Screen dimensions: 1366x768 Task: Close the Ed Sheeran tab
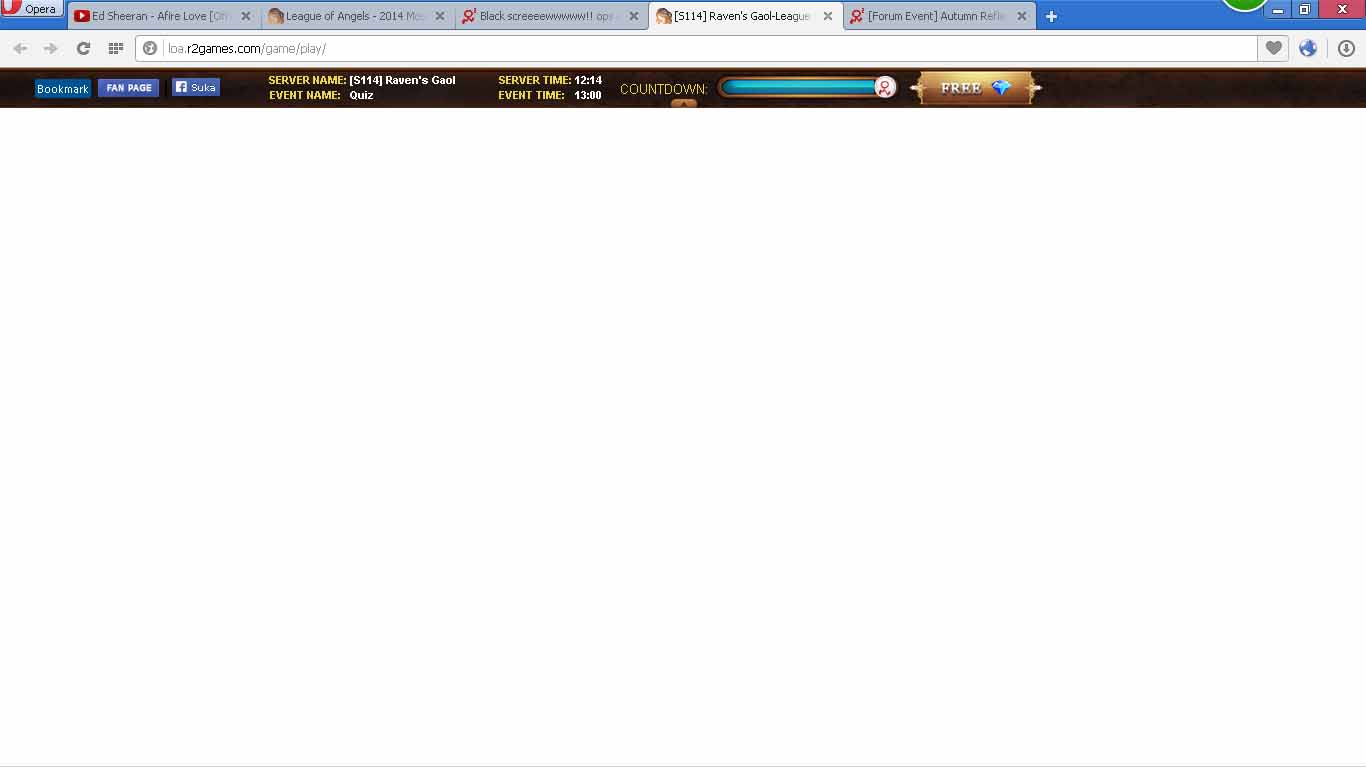[246, 16]
